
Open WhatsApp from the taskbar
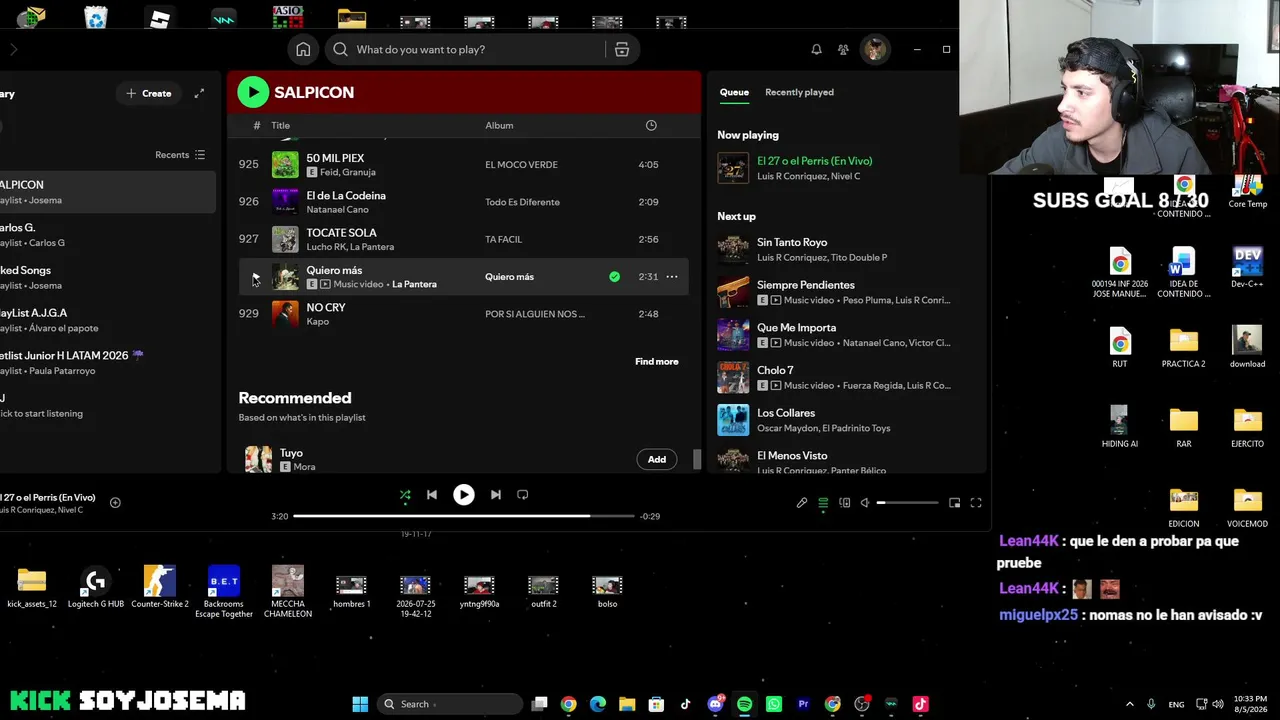[774, 704]
